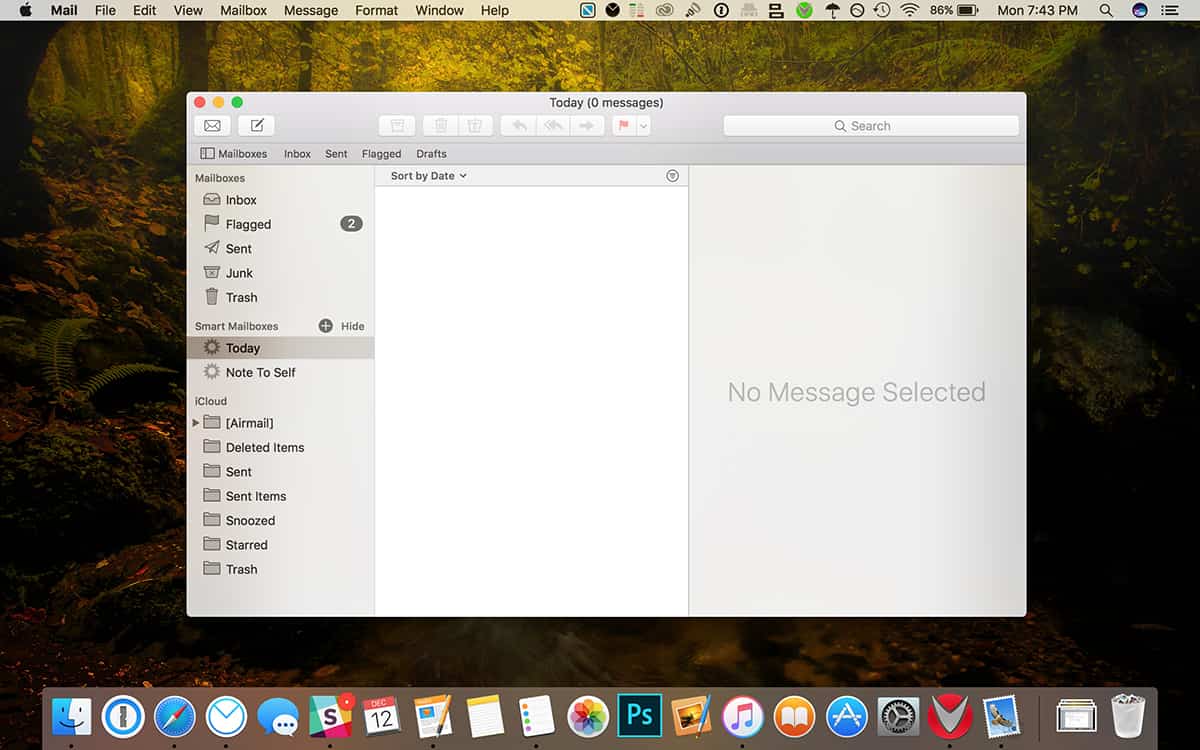The height and width of the screenshot is (750, 1200).
Task: Open the Apple menu
Action: point(25,10)
